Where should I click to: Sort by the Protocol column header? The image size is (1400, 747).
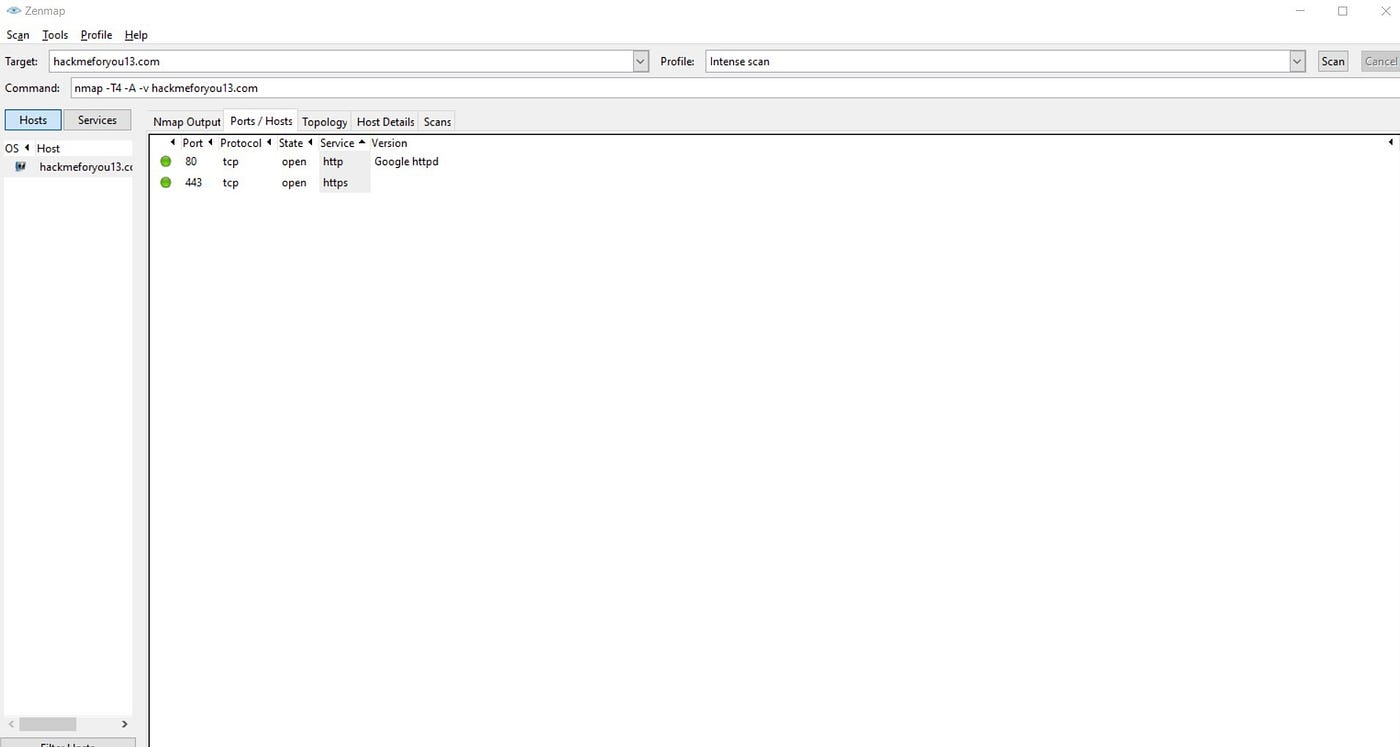(240, 143)
